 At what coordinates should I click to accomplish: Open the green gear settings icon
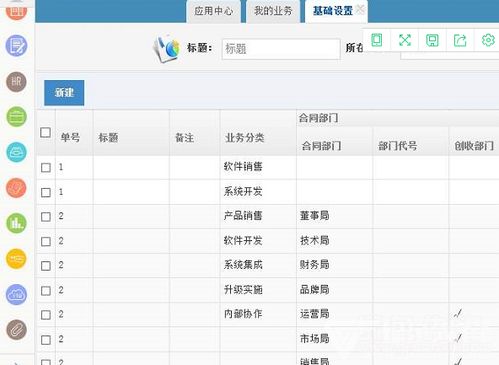click(488, 40)
